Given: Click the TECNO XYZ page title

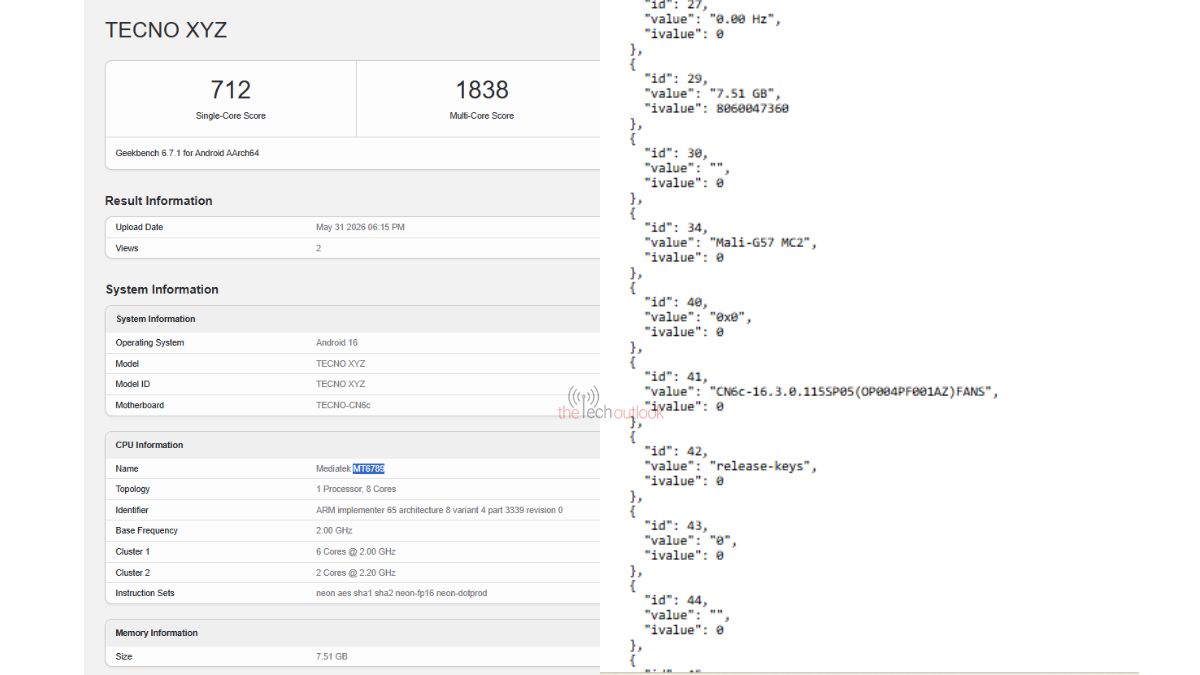Looking at the screenshot, I should tap(166, 30).
